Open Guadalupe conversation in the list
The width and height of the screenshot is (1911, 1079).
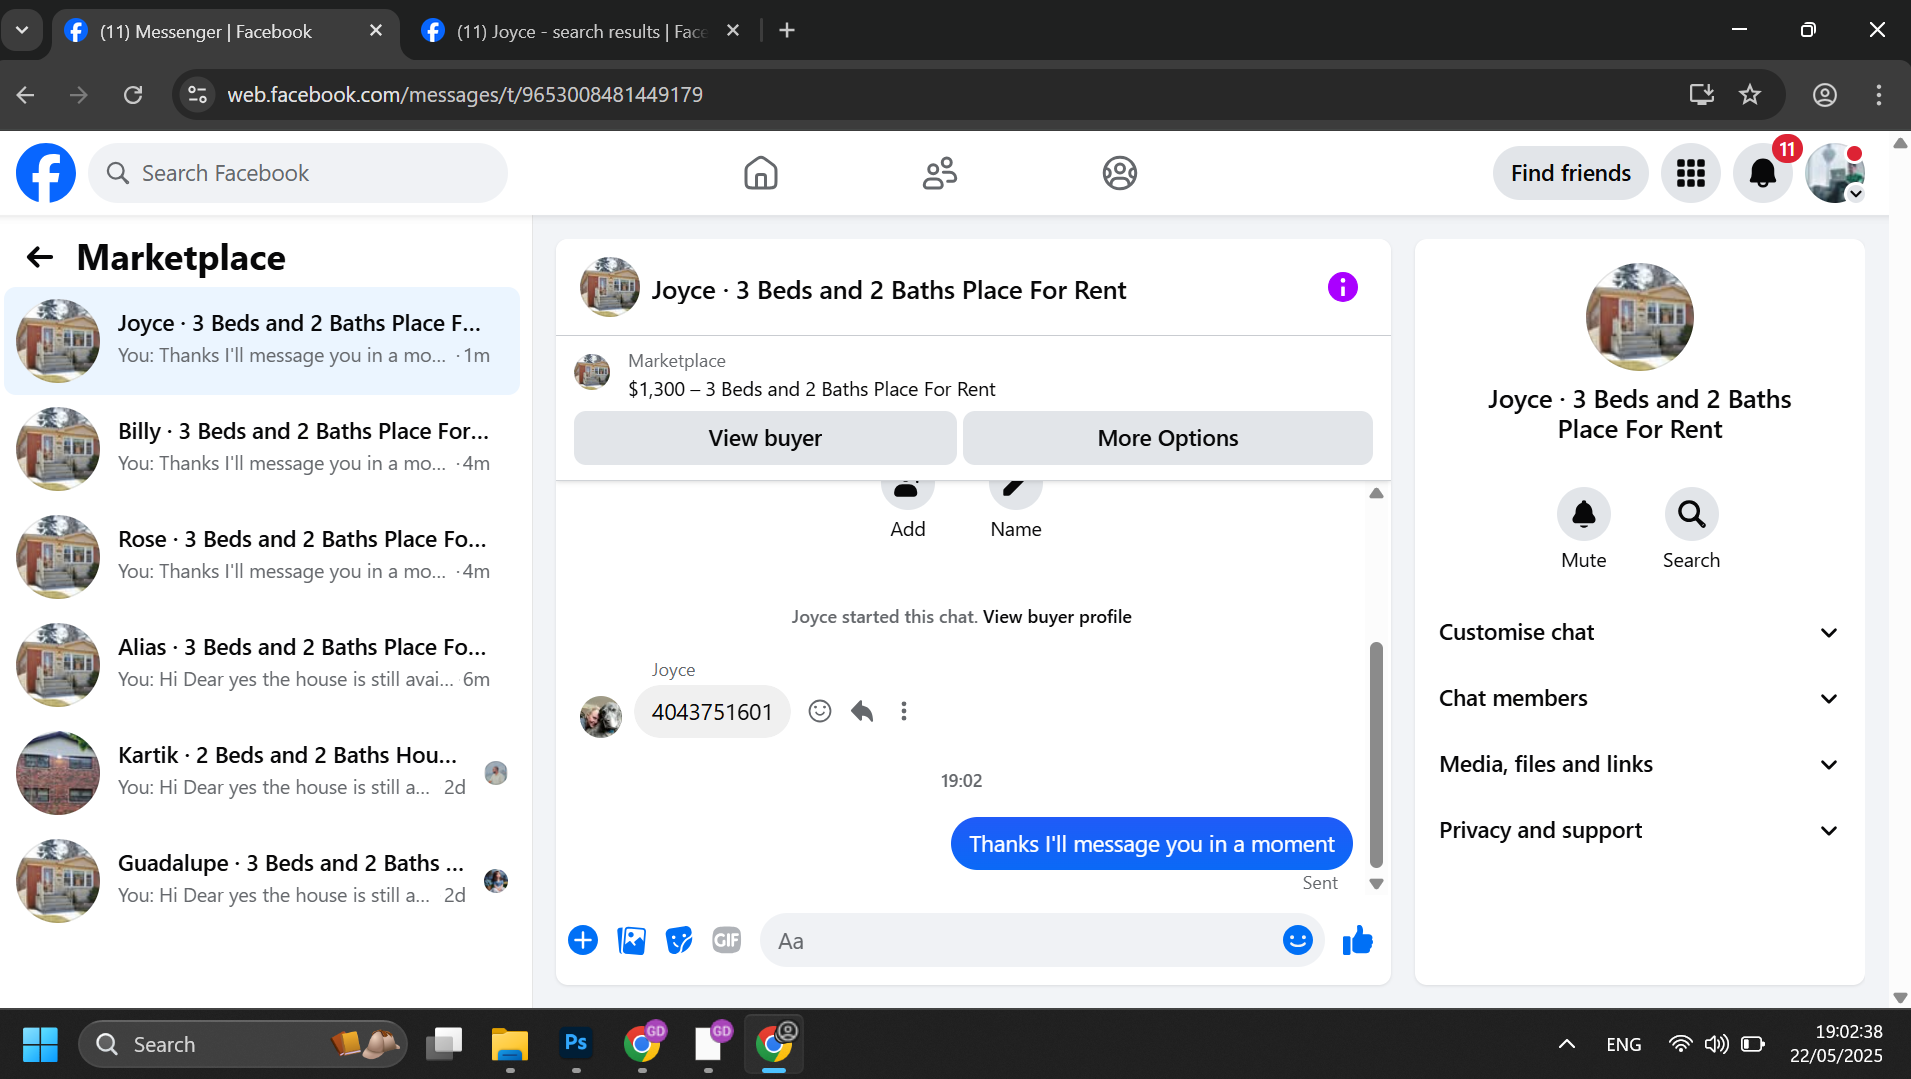point(262,880)
